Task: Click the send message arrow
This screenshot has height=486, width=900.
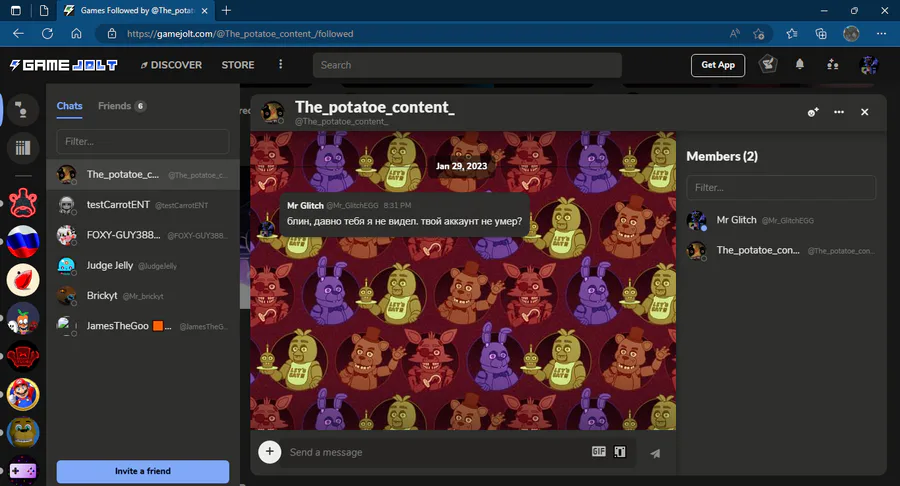Action: [655, 453]
